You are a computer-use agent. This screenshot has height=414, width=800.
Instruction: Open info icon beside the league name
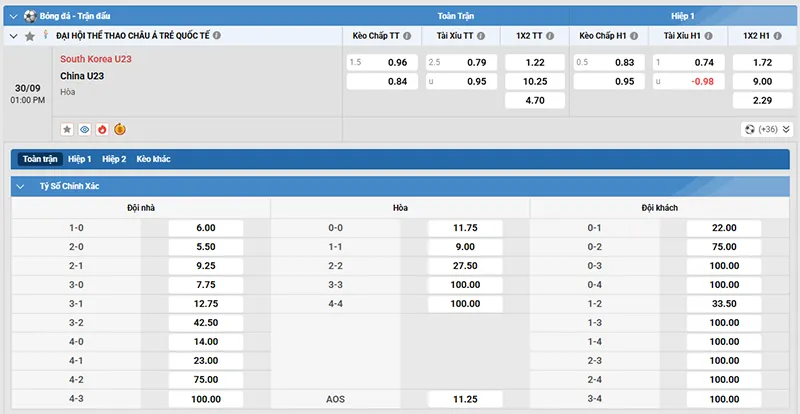(x=217, y=36)
